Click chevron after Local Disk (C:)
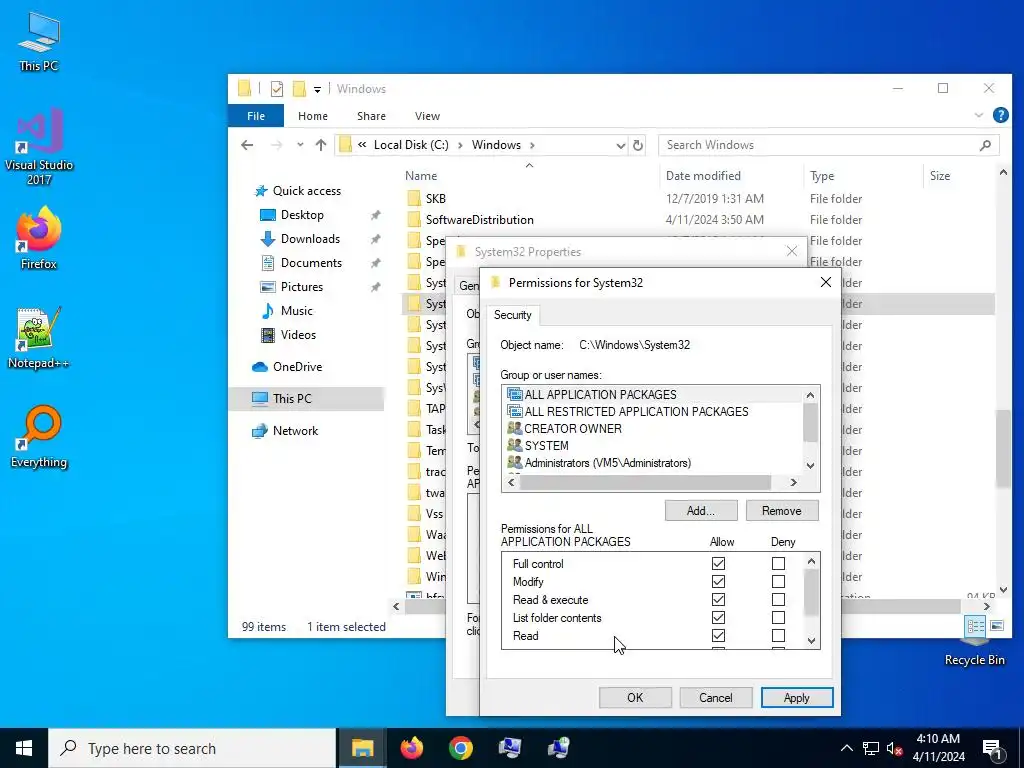 [x=460, y=145]
